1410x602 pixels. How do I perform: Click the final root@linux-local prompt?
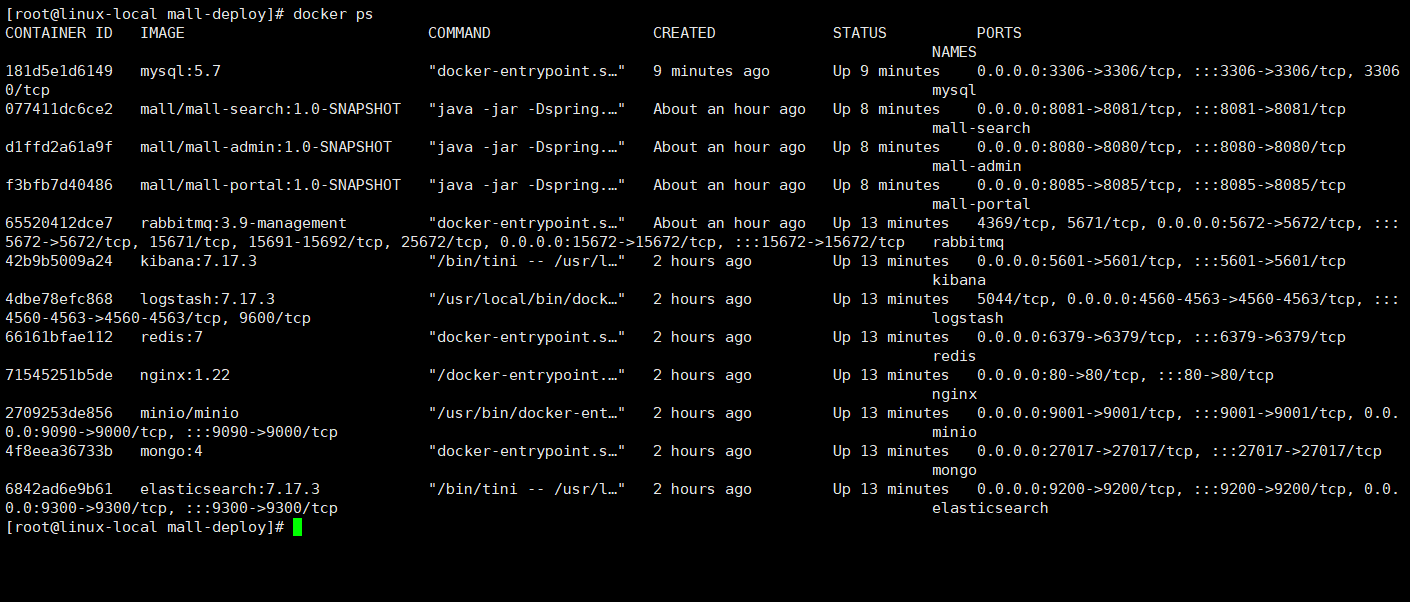tap(145, 527)
